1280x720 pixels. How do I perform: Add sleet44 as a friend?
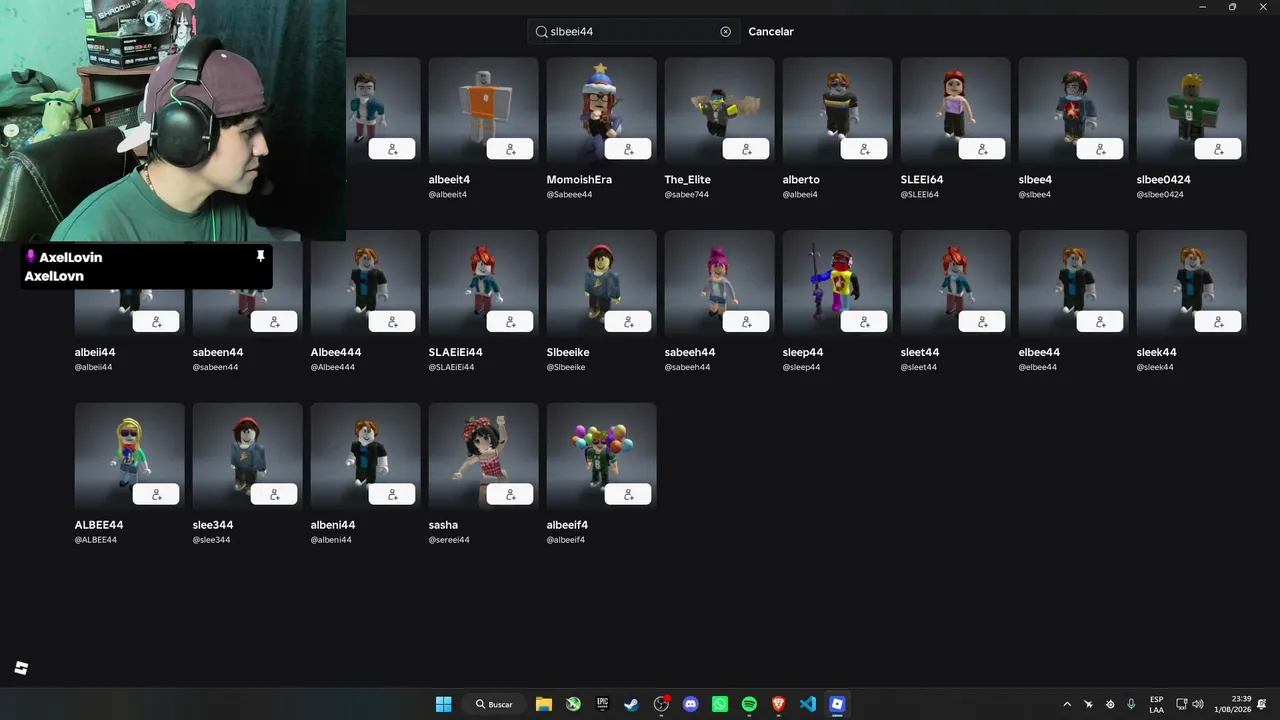click(x=983, y=322)
